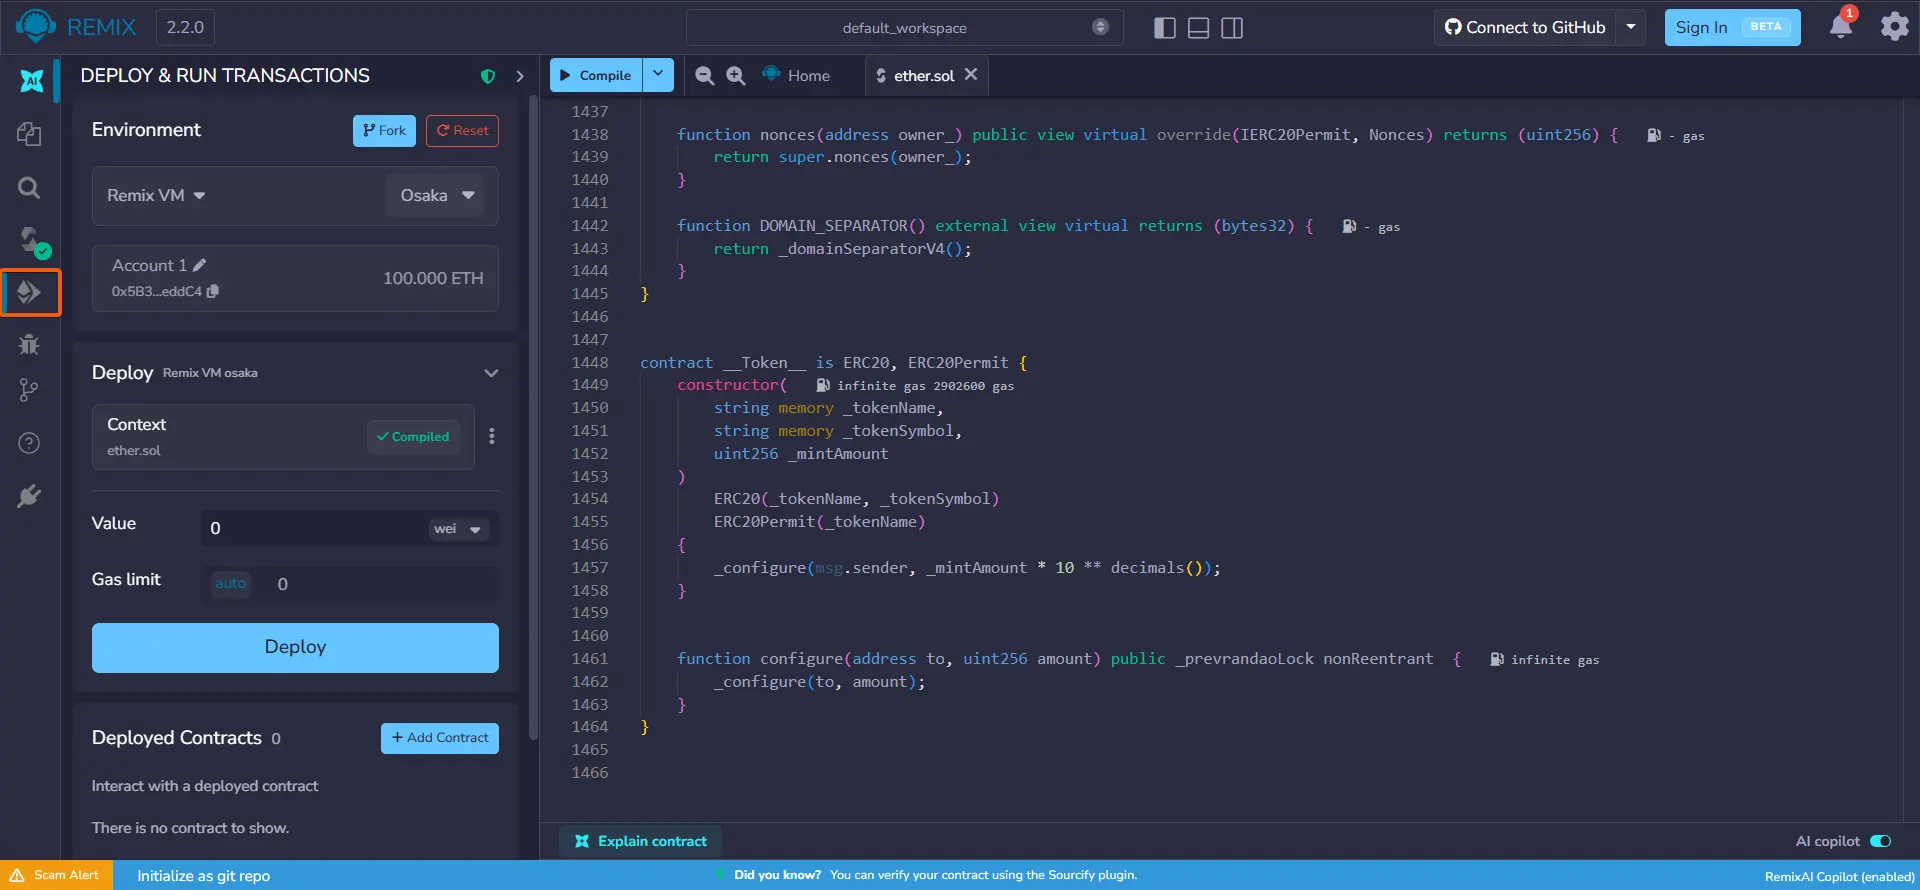Open Connect to GitHub dropdown arrow
Viewport: 1920px width, 890px height.
1630,27
